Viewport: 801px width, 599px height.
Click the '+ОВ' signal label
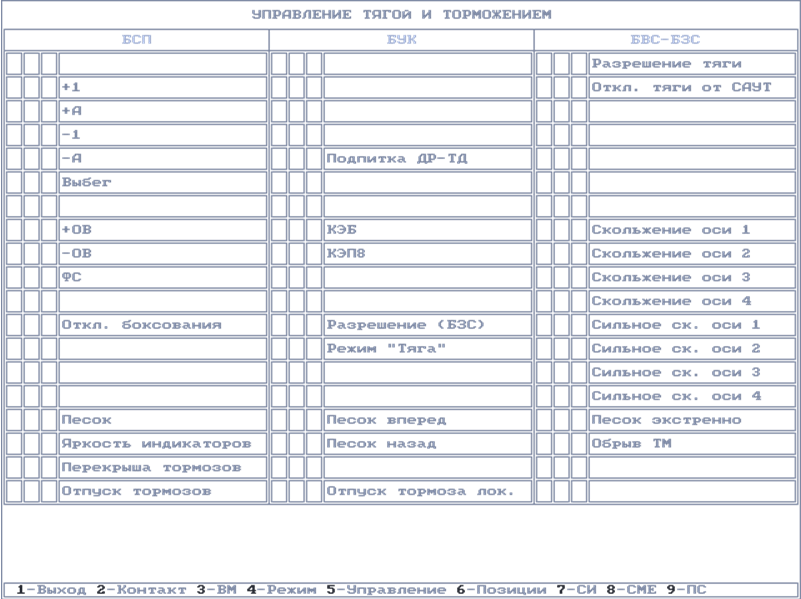pyautogui.click(x=76, y=230)
